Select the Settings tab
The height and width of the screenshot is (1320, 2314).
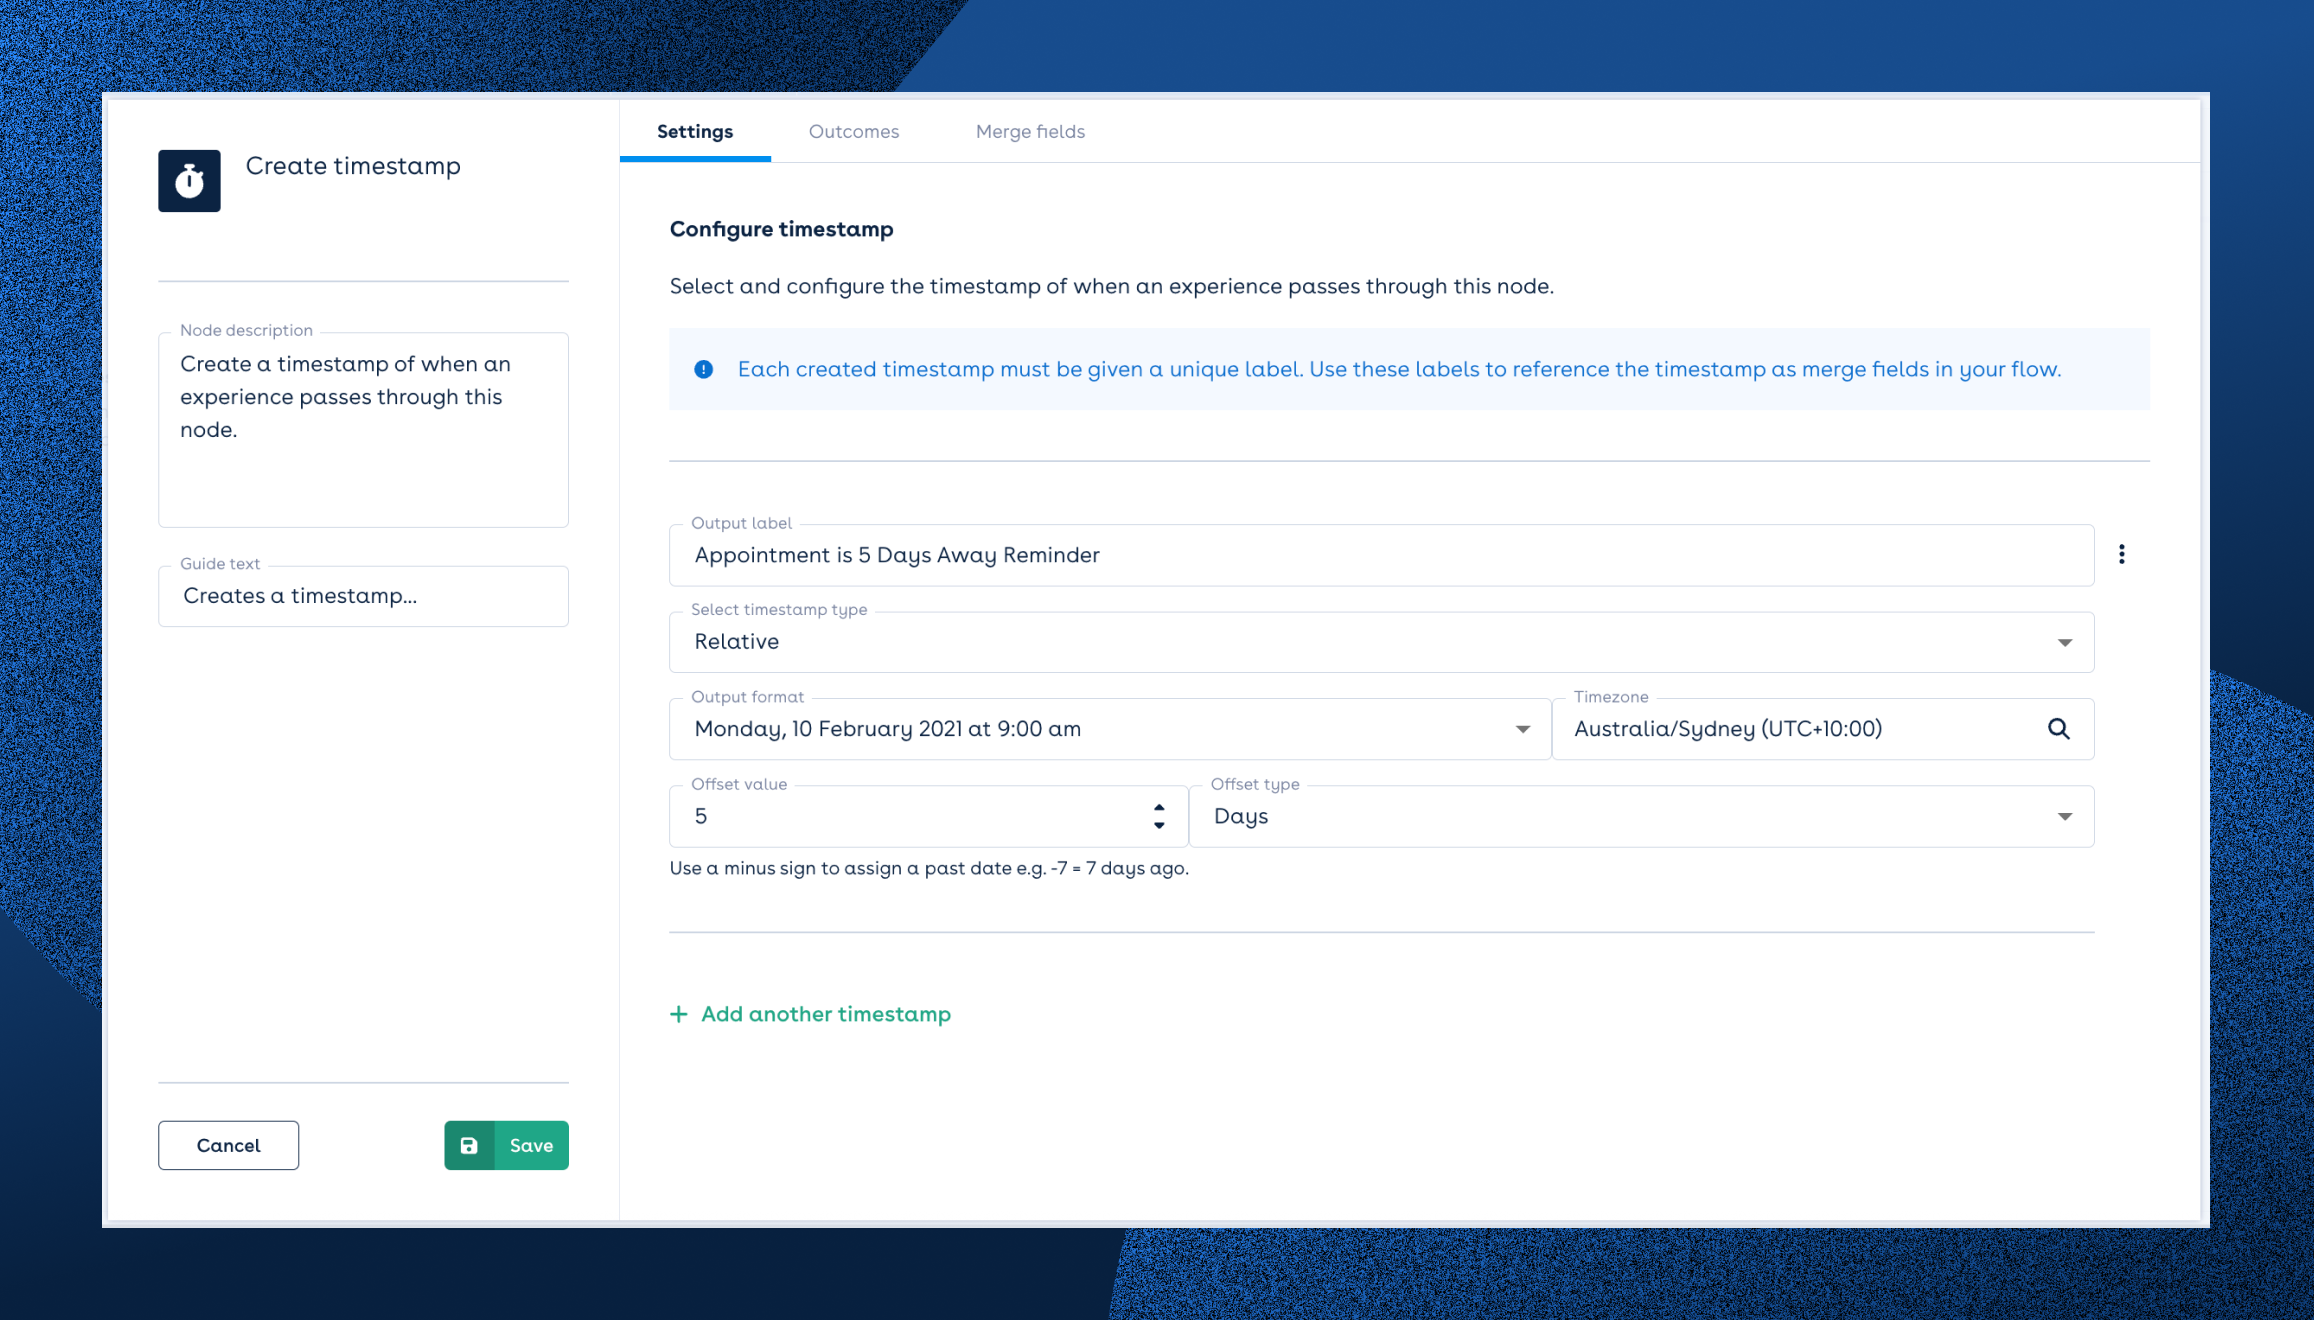point(694,131)
